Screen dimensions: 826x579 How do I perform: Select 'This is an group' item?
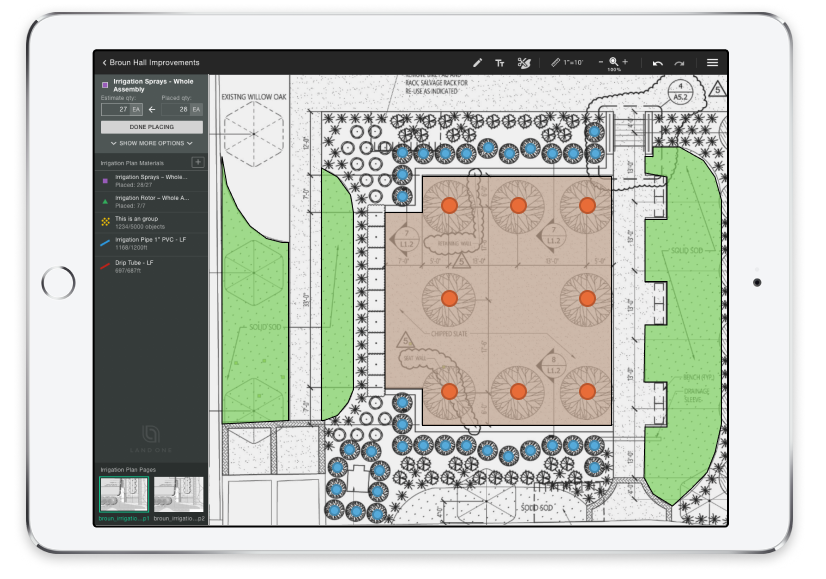click(x=151, y=222)
